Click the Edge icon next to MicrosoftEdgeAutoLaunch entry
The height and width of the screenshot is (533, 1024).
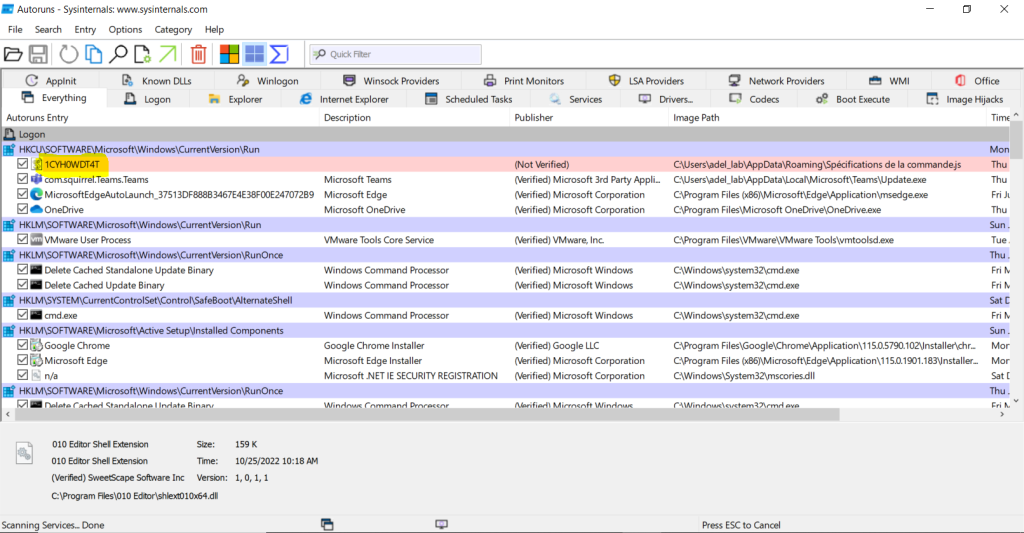tap(37, 194)
